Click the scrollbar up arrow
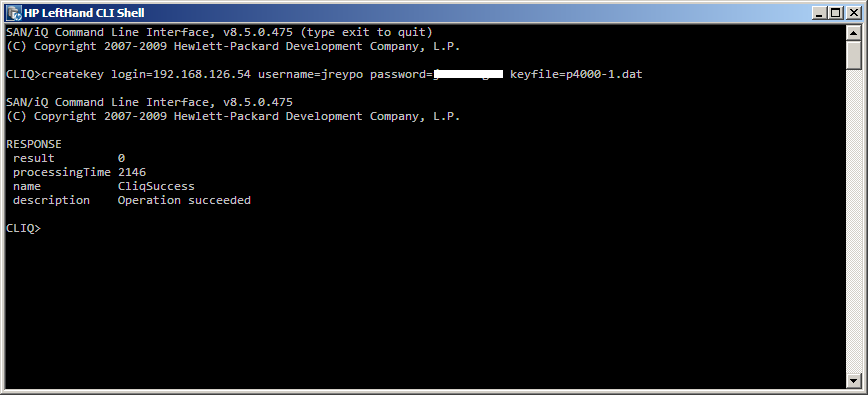 854,33
